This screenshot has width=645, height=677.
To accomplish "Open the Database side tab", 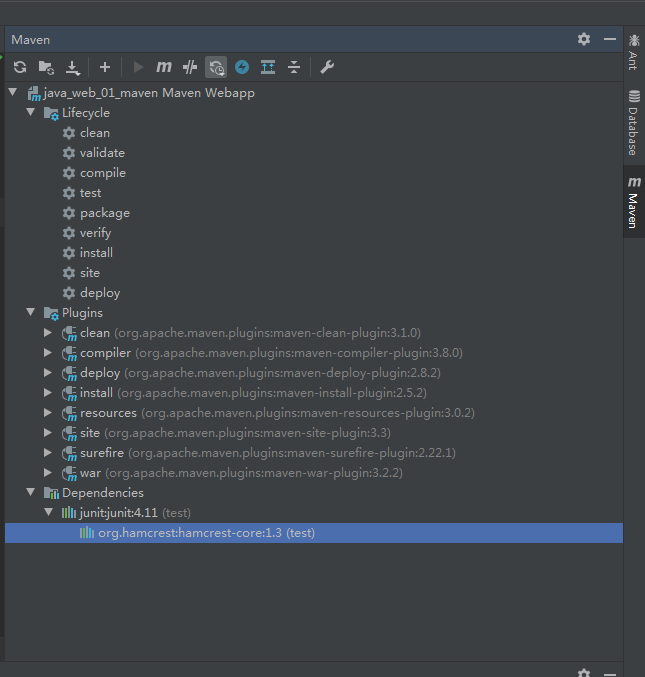I will [633, 123].
